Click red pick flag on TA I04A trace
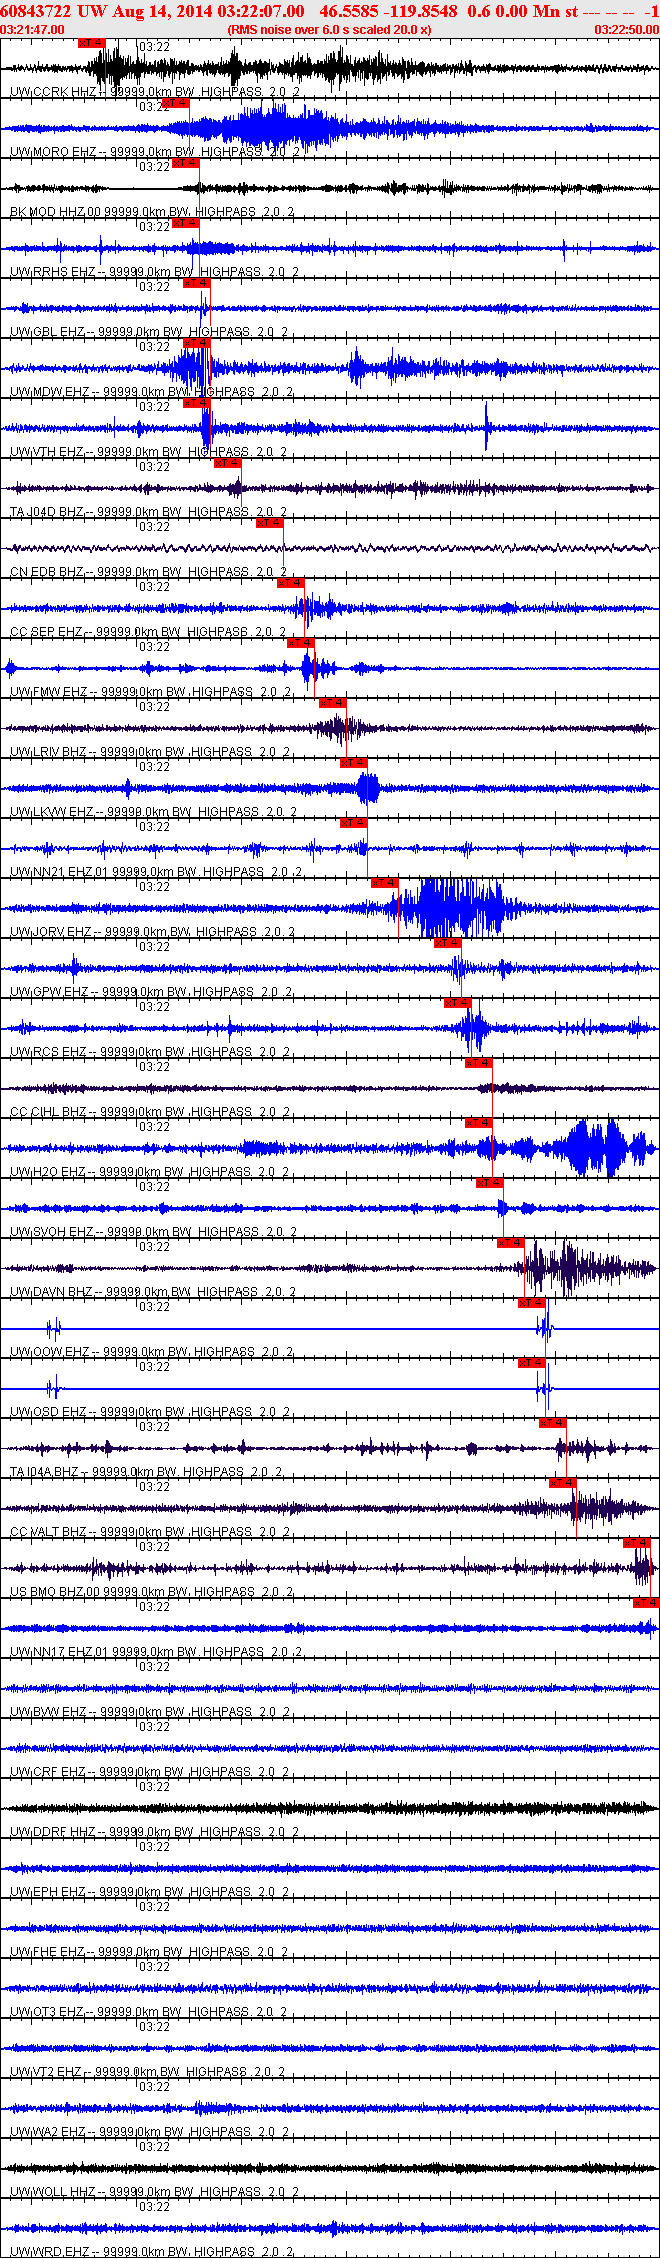The height and width of the screenshot is (2258, 660). [553, 1423]
